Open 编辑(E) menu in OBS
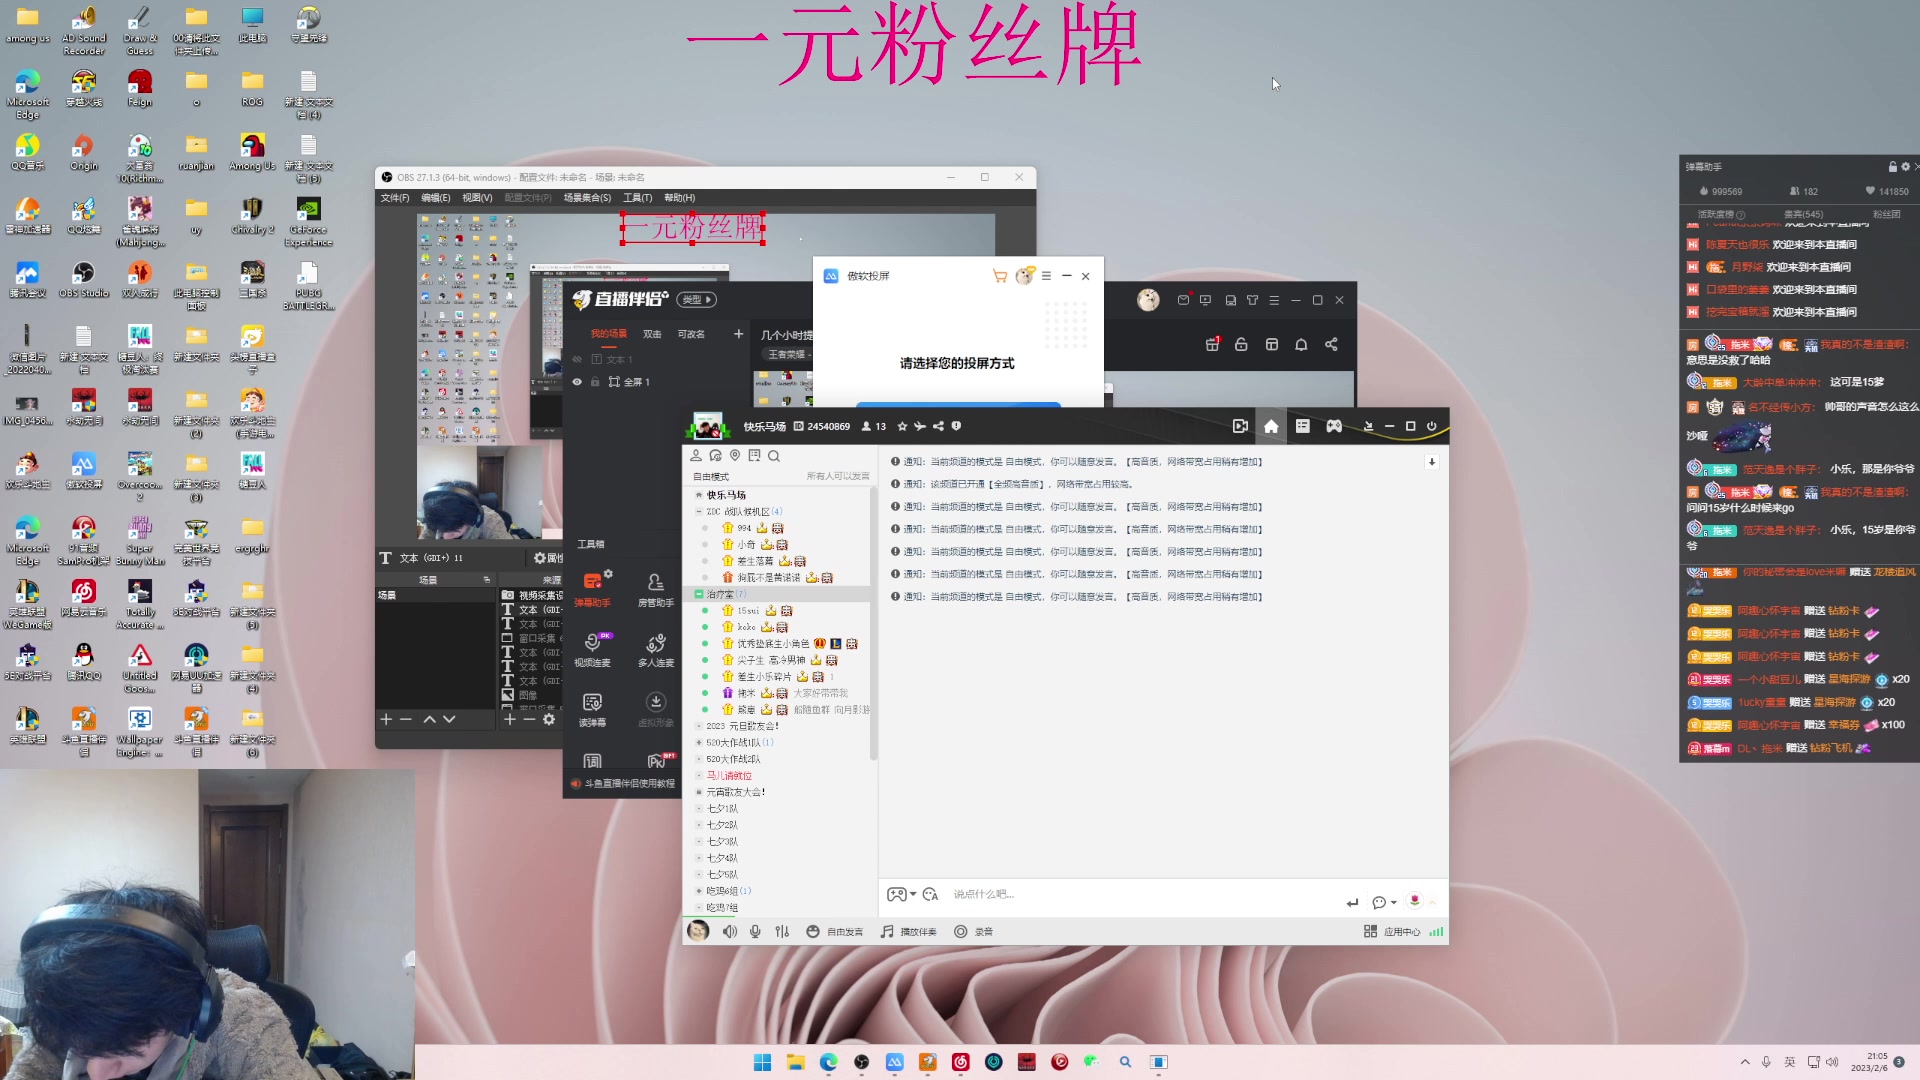 point(435,198)
